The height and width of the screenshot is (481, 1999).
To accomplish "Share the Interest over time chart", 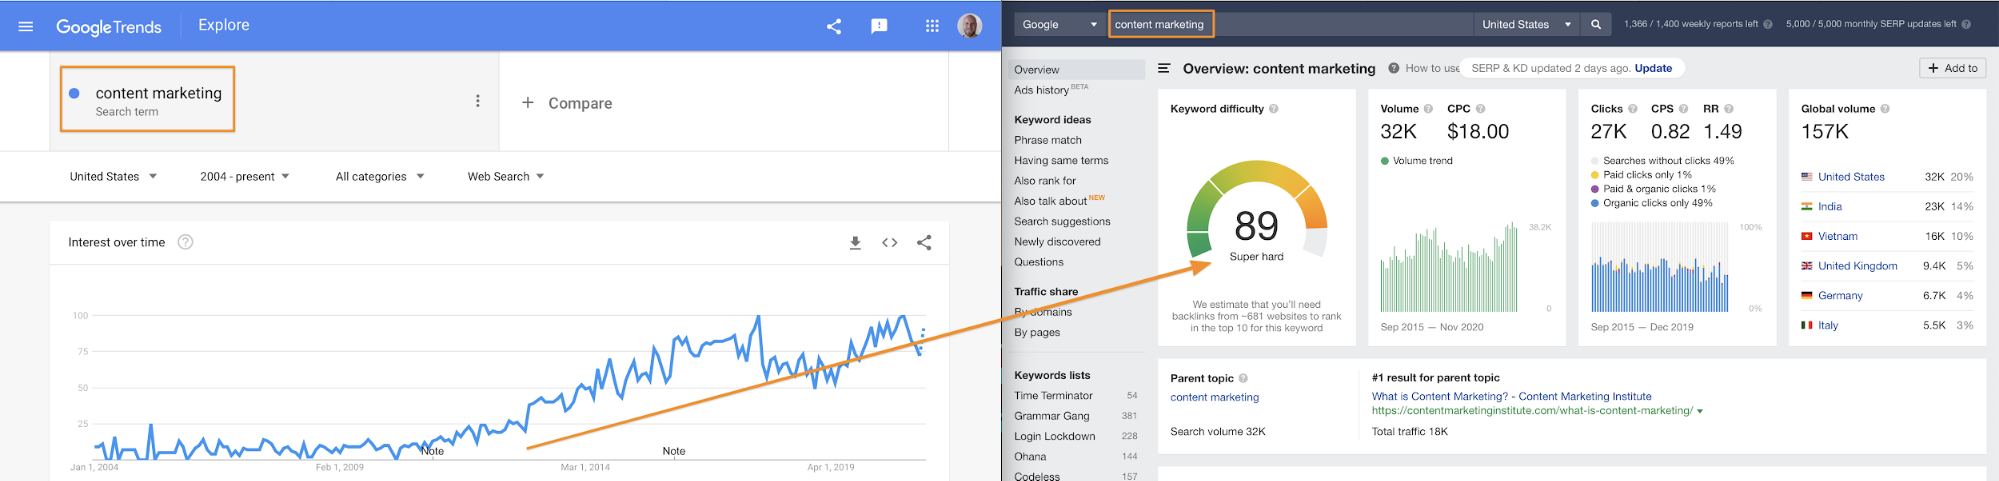I will (x=924, y=243).
